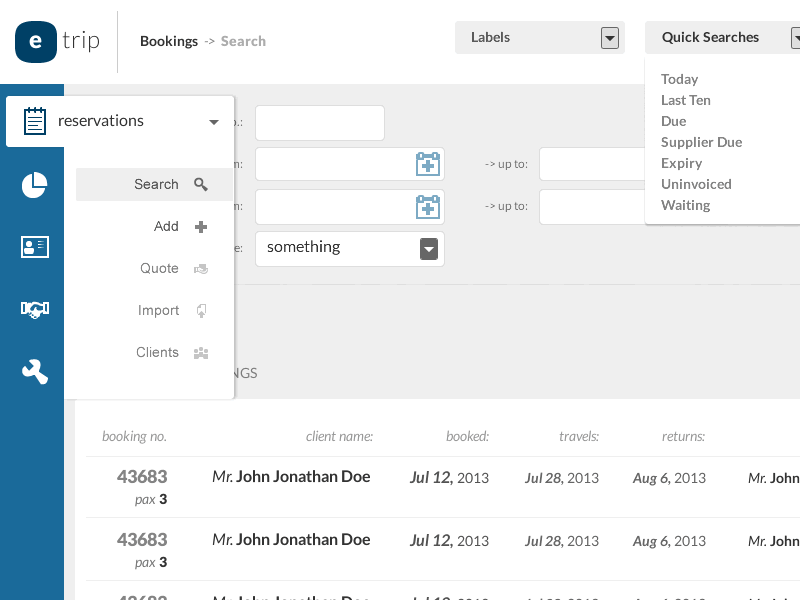Click the handshake suppliers icon in sidebar
Screen dimensions: 800x600
click(x=33, y=309)
